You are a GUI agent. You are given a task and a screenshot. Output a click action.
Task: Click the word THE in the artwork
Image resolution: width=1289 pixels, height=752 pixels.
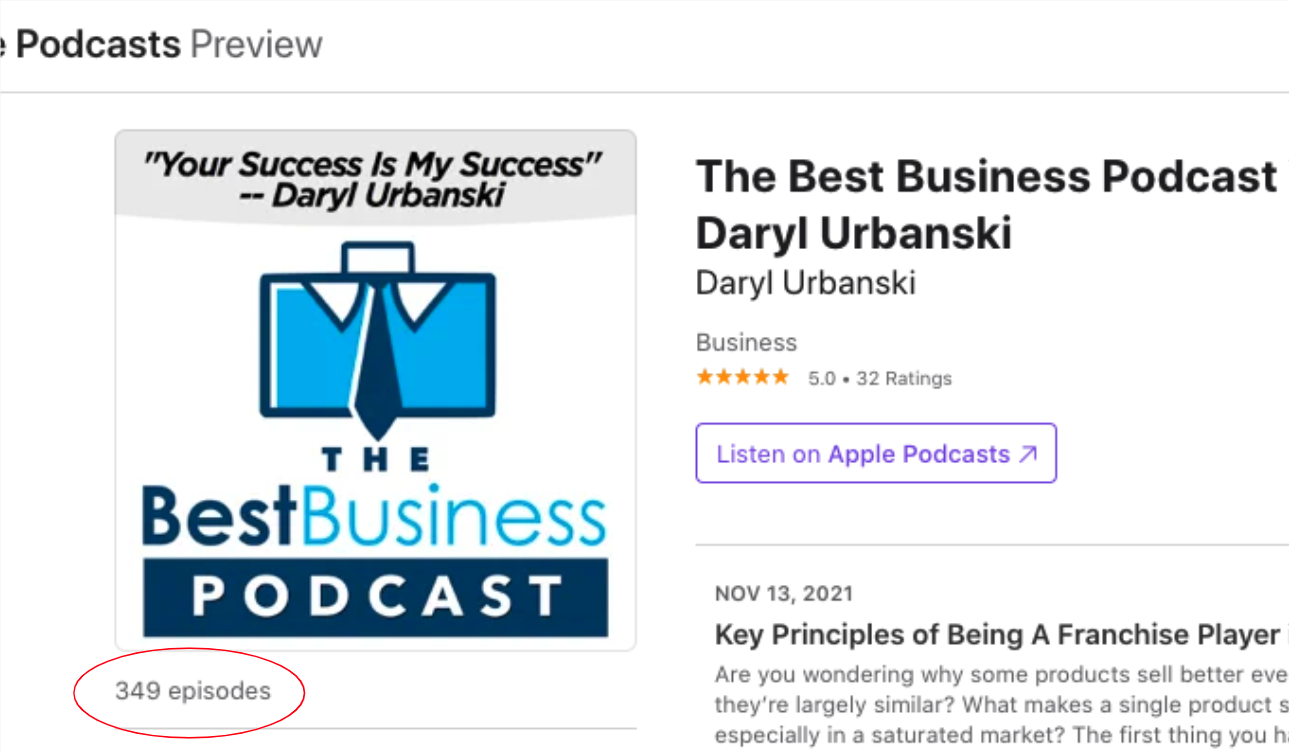[x=377, y=460]
